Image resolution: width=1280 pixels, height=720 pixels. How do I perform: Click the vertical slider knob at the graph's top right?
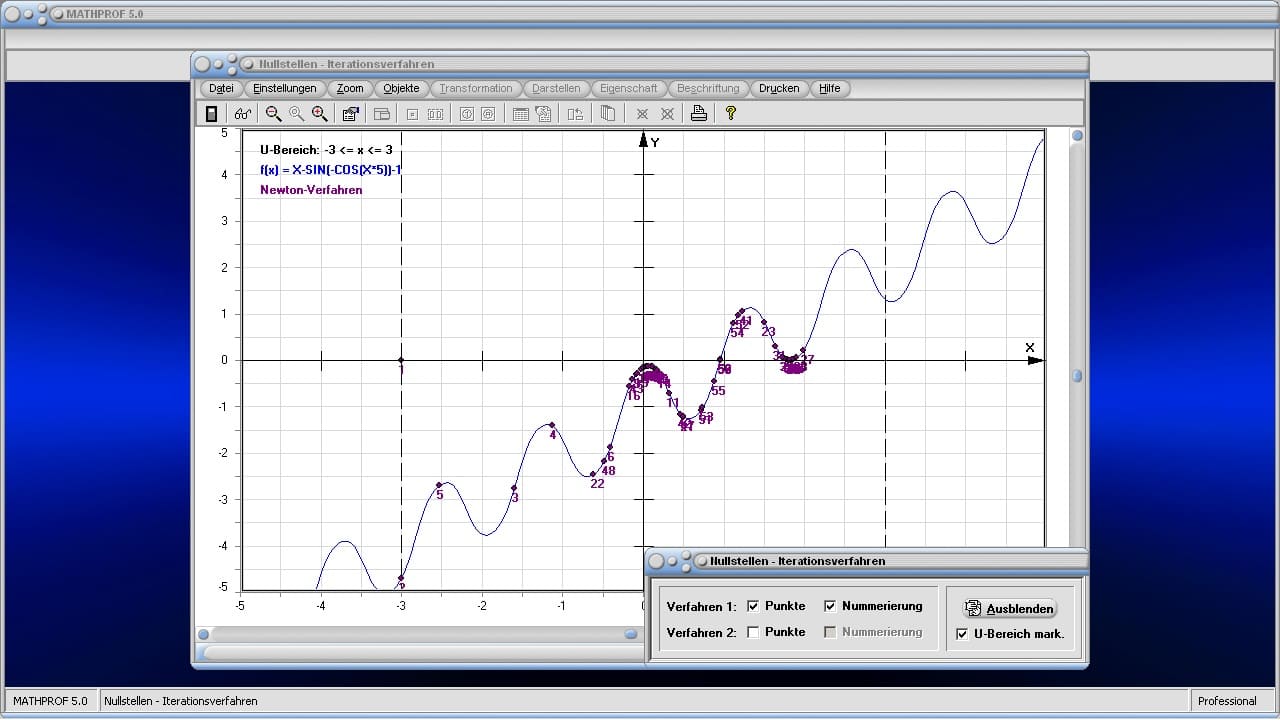pos(1077,136)
